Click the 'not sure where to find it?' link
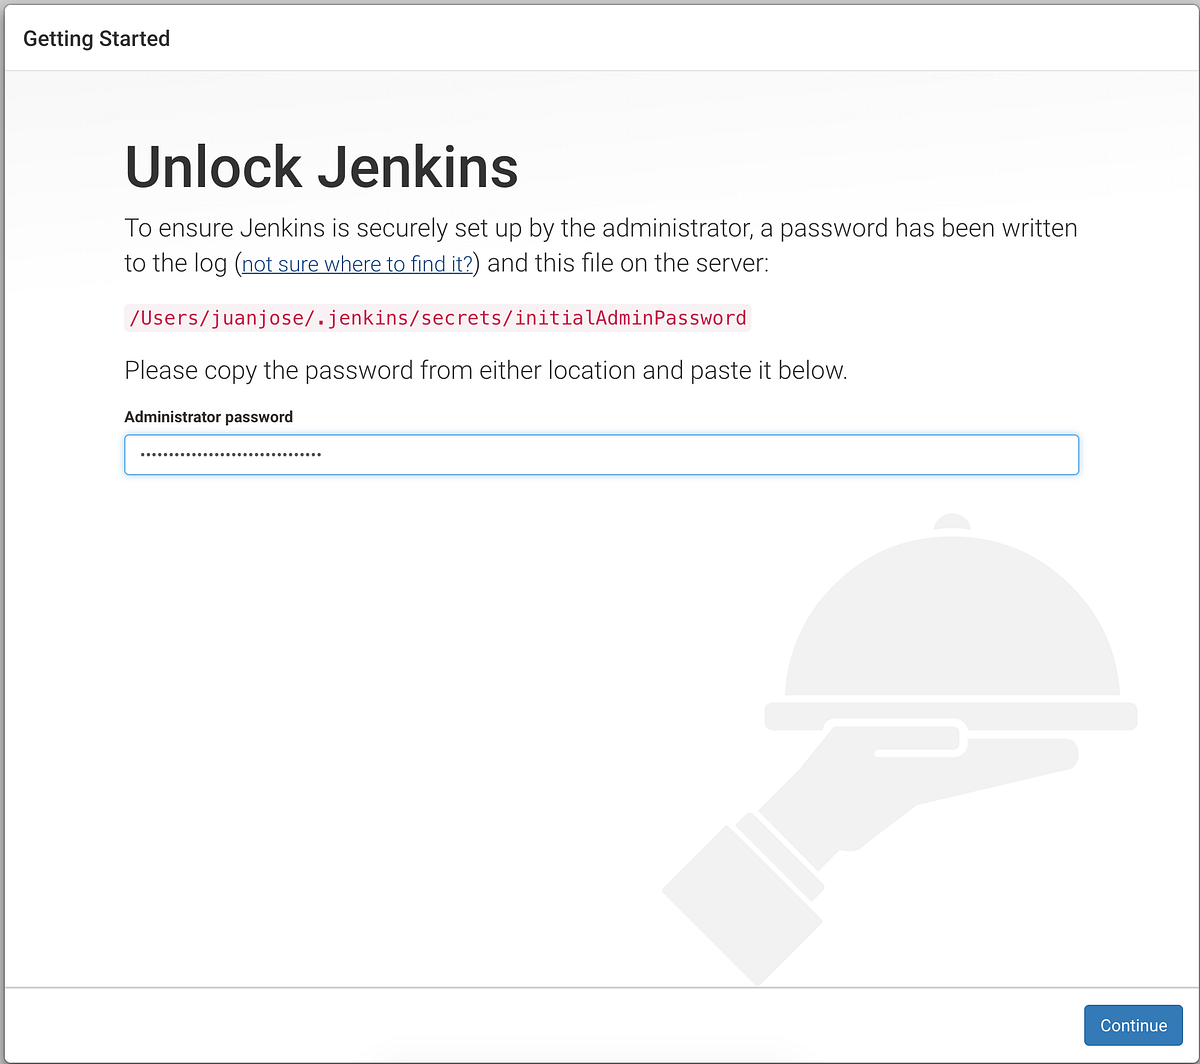The height and width of the screenshot is (1064, 1200). pos(356,264)
